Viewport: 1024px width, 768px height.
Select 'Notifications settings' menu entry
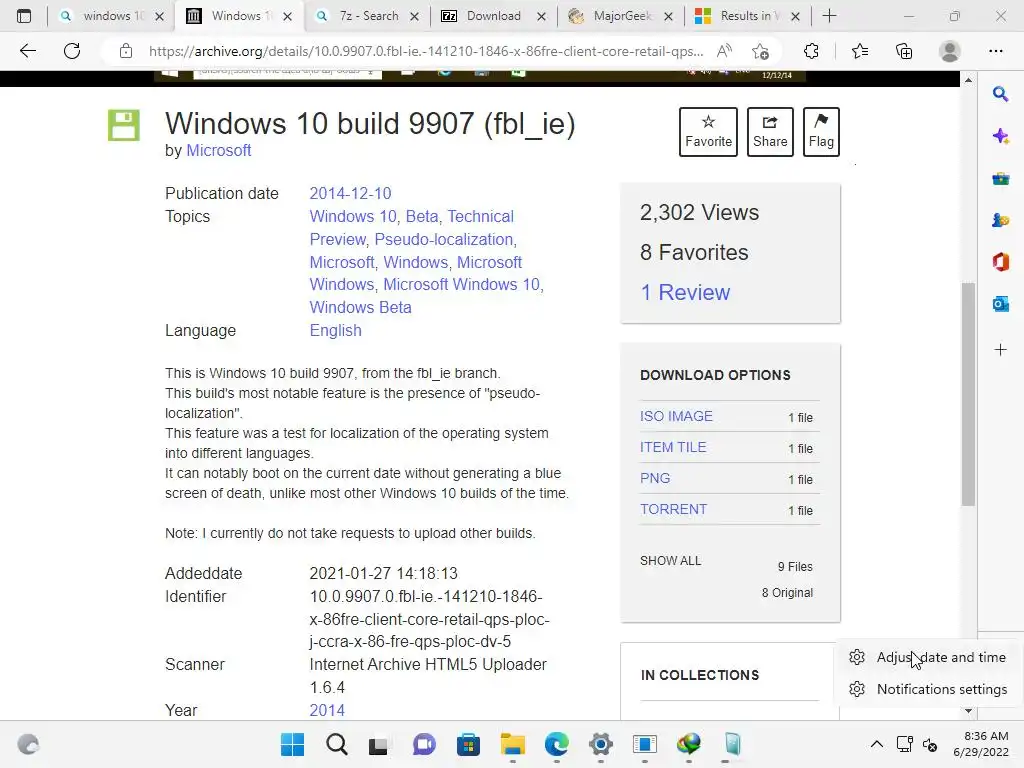pos(929,689)
